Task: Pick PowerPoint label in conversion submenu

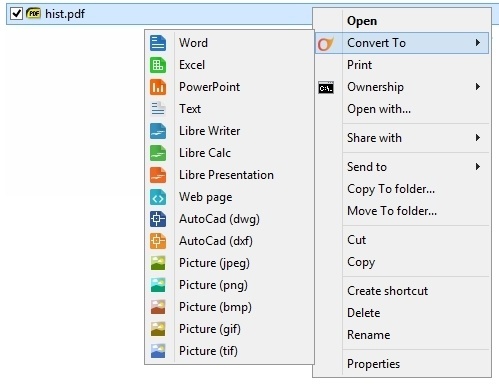Action: [x=209, y=87]
